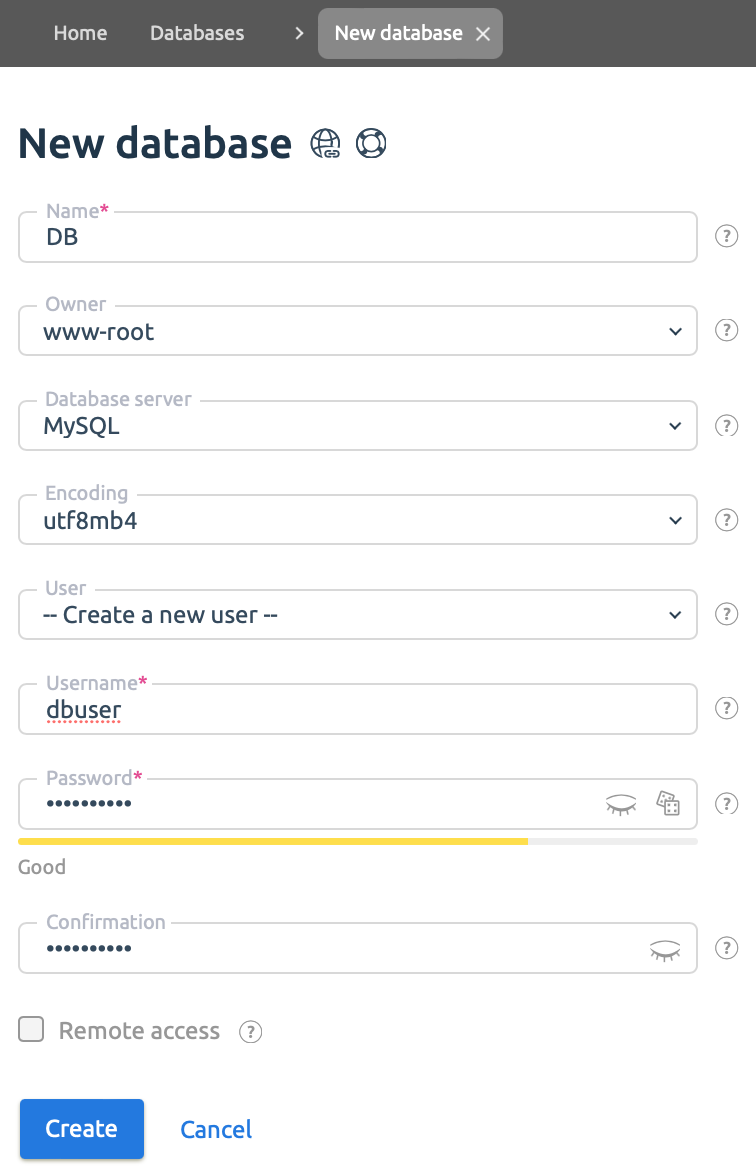
Task: Reveal the Confirmation password with eye icon
Action: pos(665,950)
